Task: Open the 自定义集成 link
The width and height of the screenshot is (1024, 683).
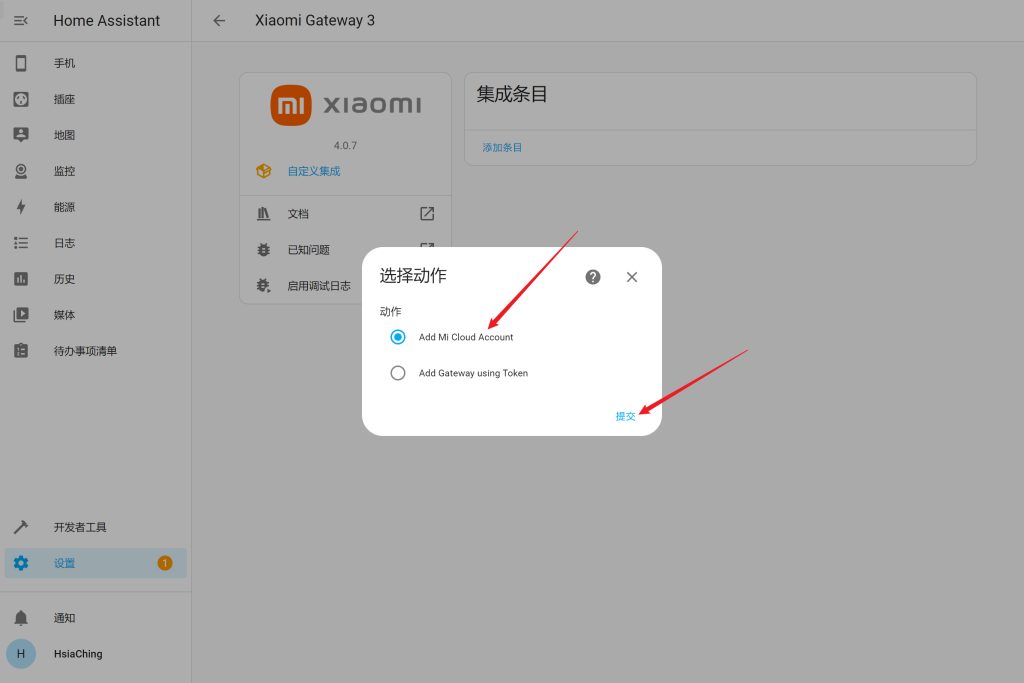Action: tap(314, 171)
